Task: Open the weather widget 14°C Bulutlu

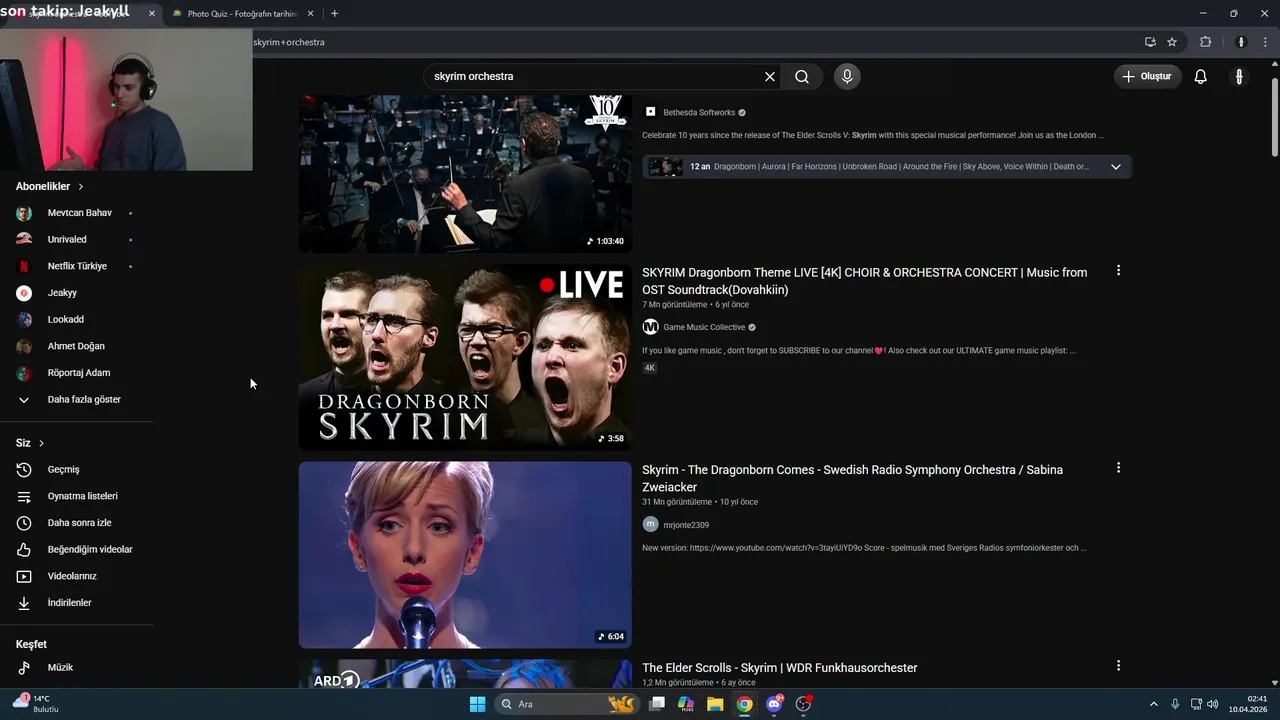Action: click(36, 703)
